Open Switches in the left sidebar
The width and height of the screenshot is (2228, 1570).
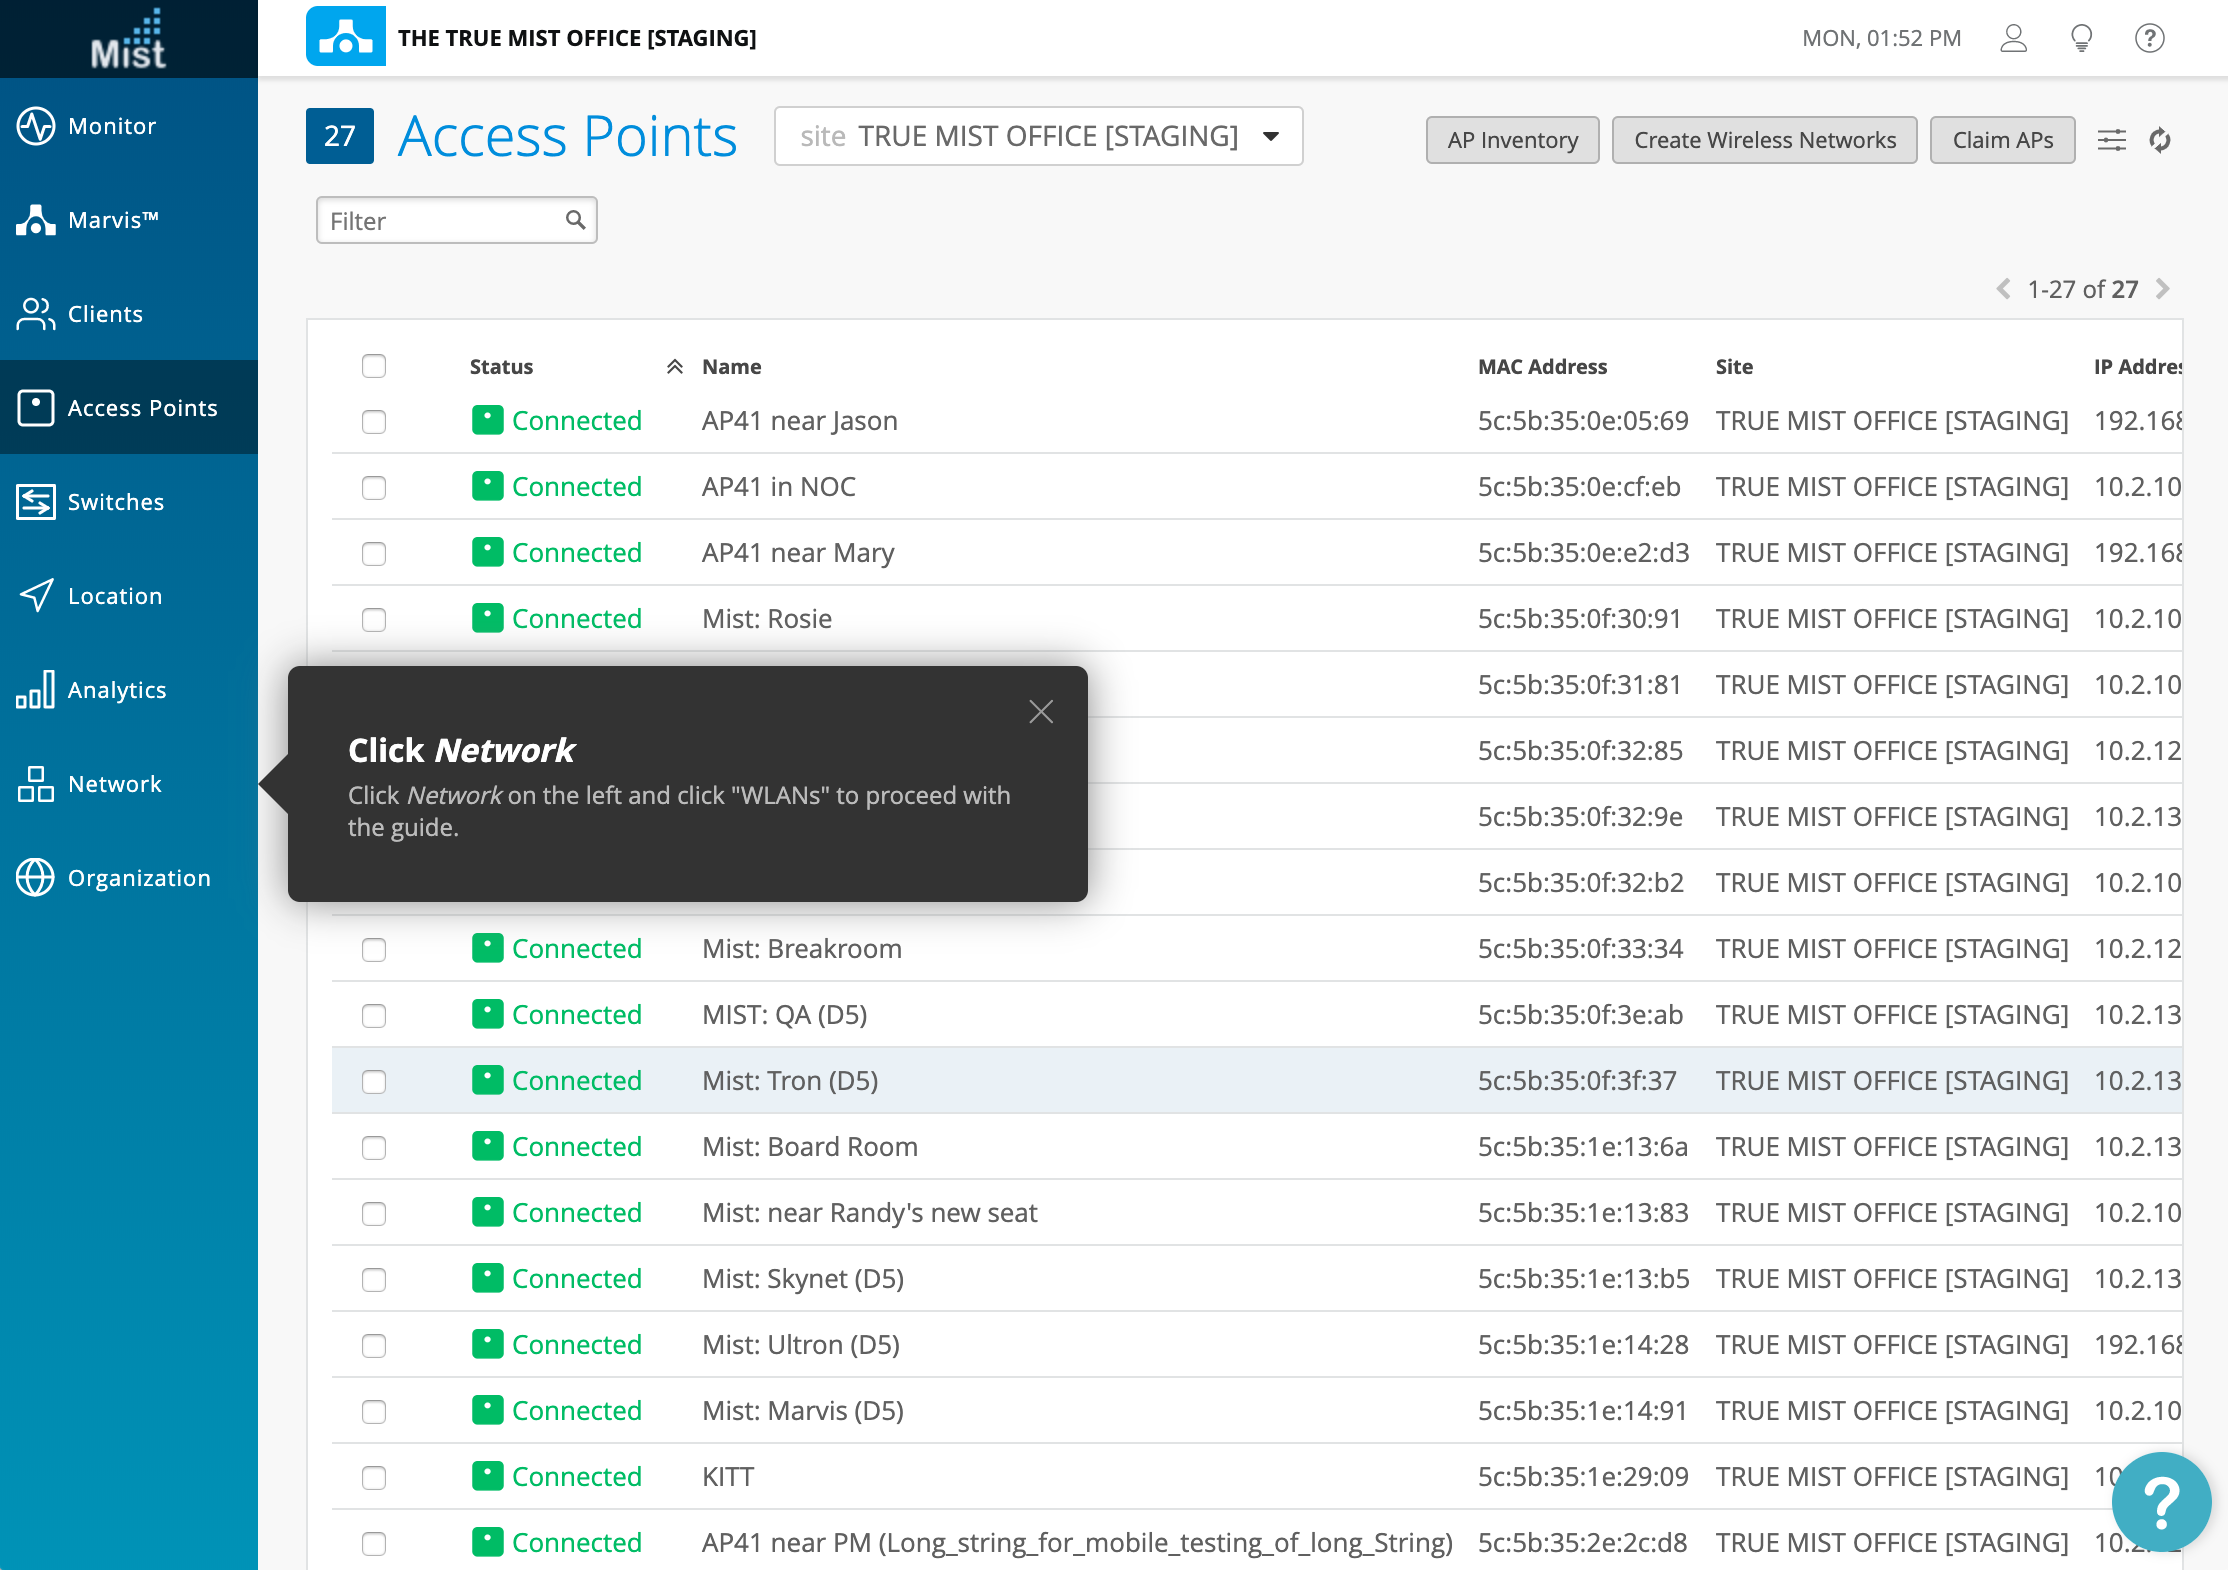[115, 502]
